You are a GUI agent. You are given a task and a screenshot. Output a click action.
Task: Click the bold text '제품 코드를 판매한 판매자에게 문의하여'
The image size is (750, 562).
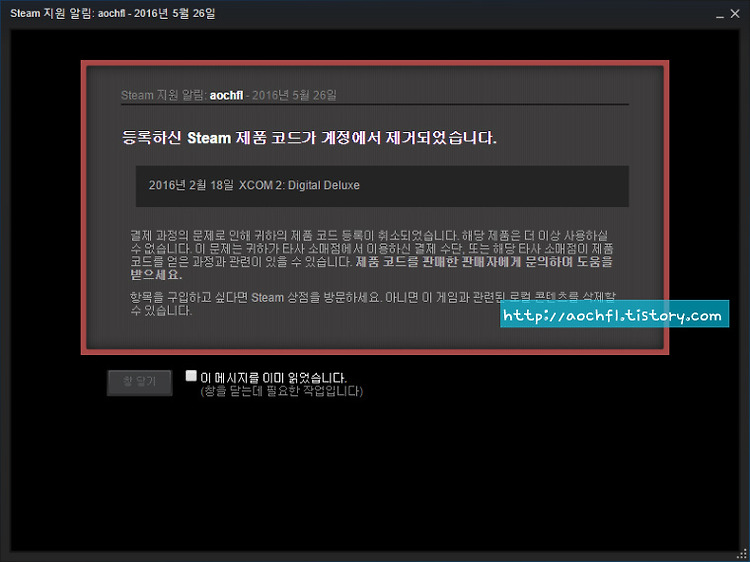[x=464, y=262]
